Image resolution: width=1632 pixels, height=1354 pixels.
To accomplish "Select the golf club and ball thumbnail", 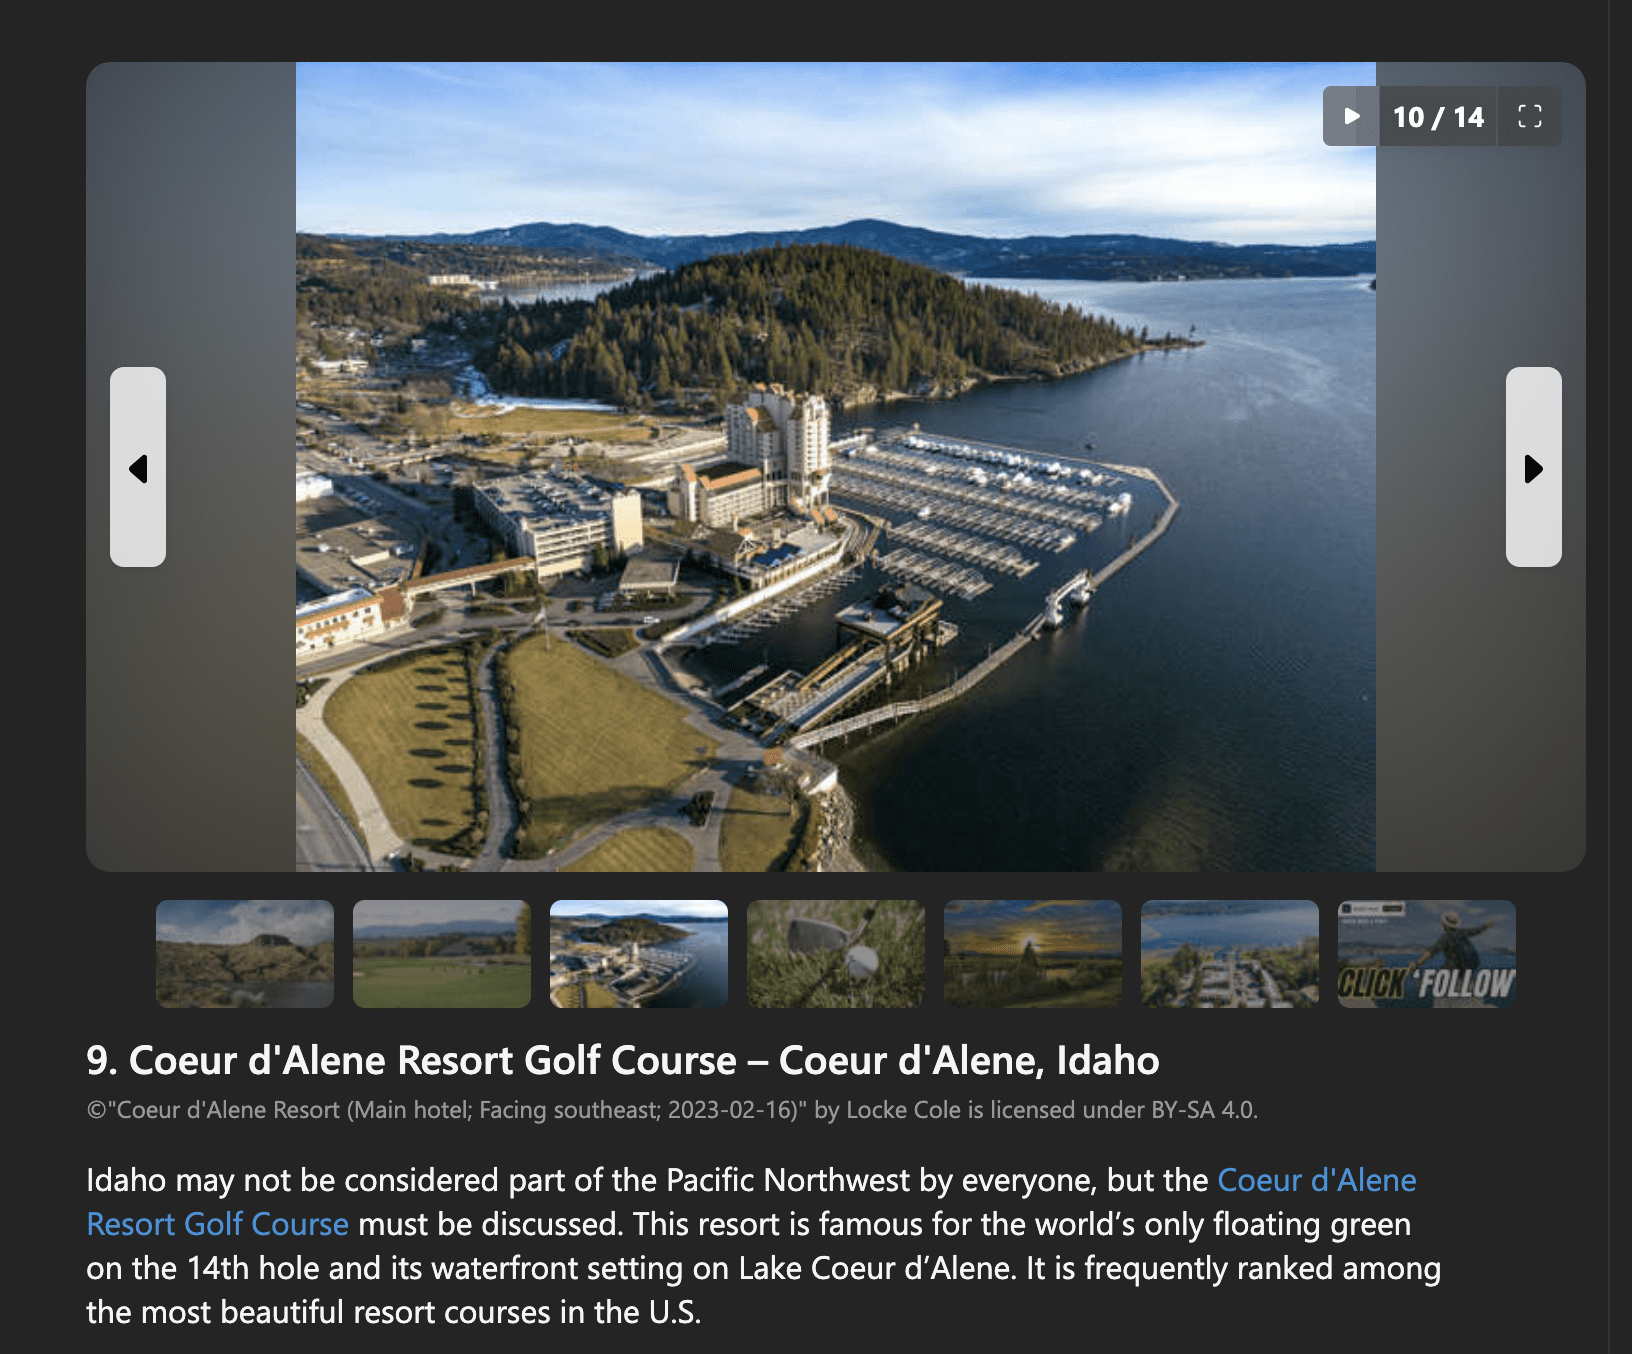I will click(836, 954).
